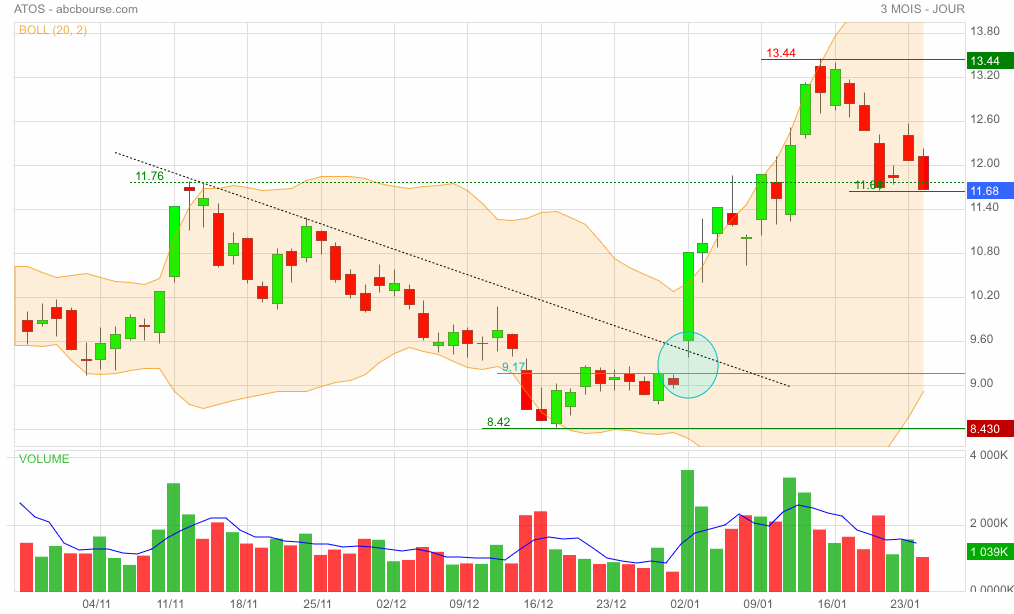Click the 13.80 price axis label
The width and height of the screenshot is (1014, 614).
pyautogui.click(x=985, y=31)
